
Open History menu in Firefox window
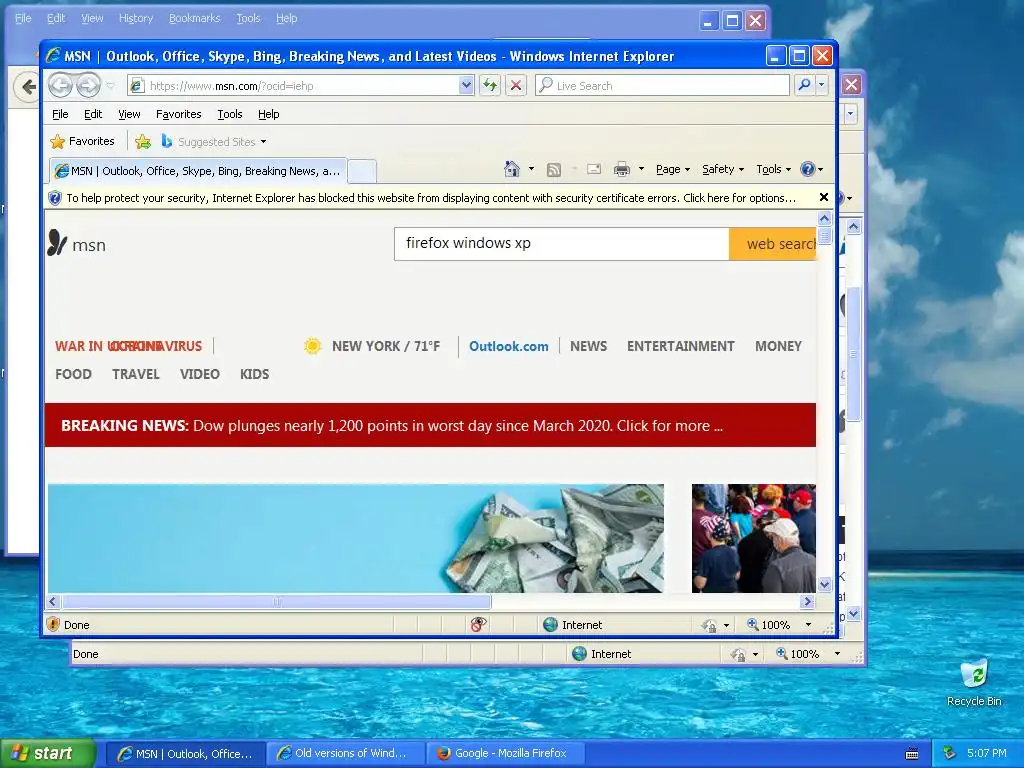pos(136,18)
